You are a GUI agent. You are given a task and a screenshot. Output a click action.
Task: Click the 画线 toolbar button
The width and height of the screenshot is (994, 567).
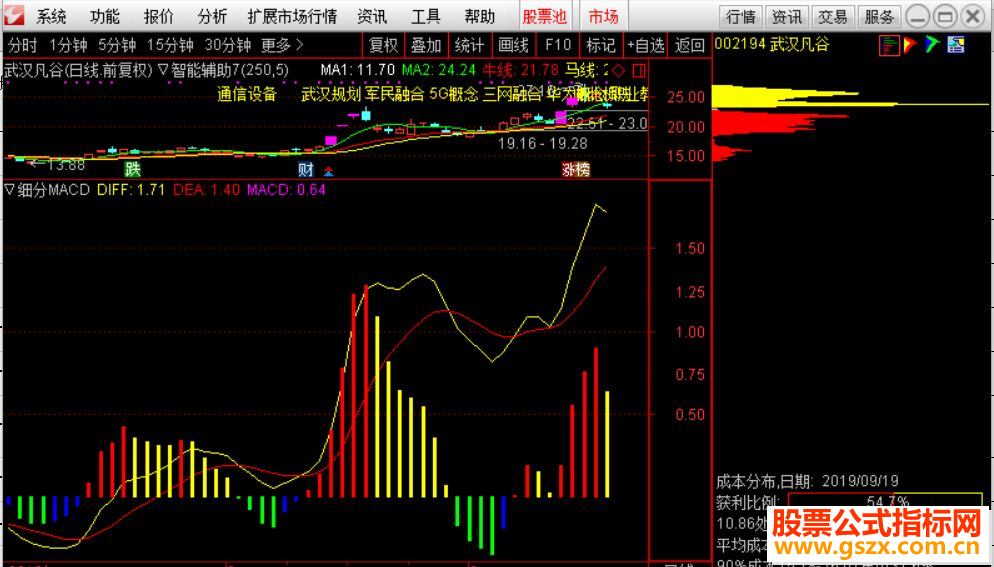click(x=513, y=46)
